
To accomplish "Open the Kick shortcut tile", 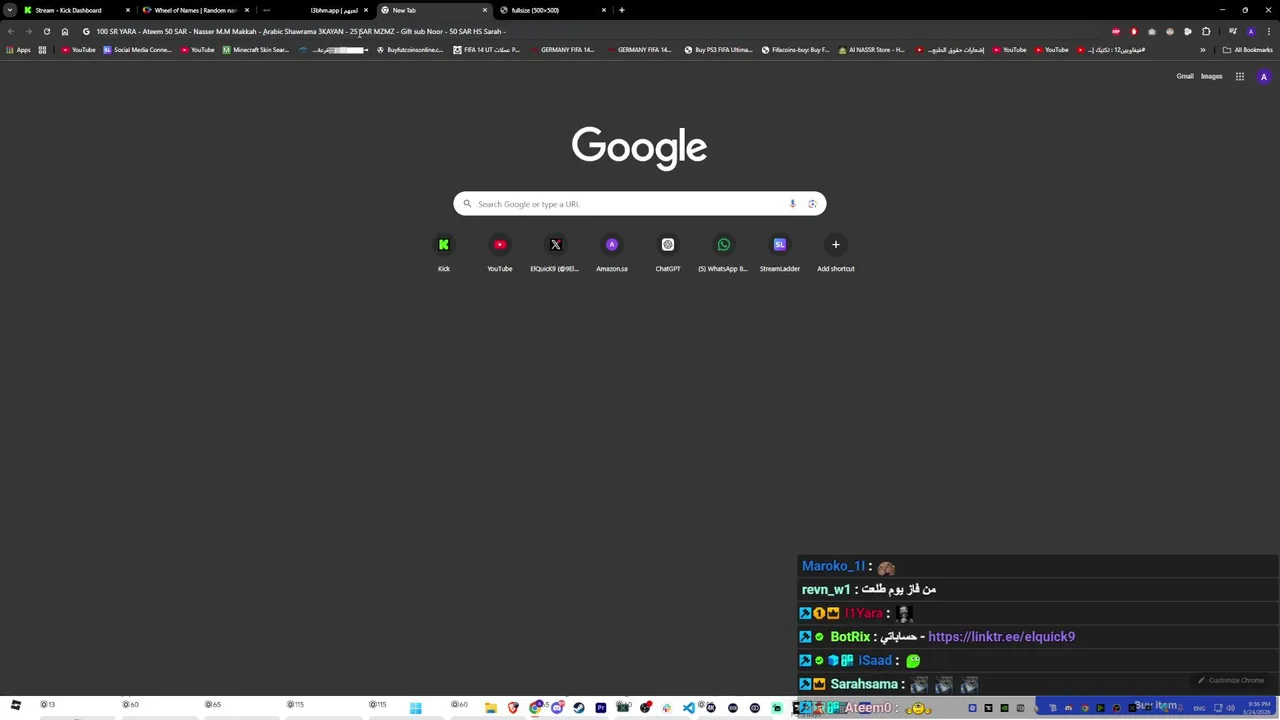I will [x=444, y=253].
